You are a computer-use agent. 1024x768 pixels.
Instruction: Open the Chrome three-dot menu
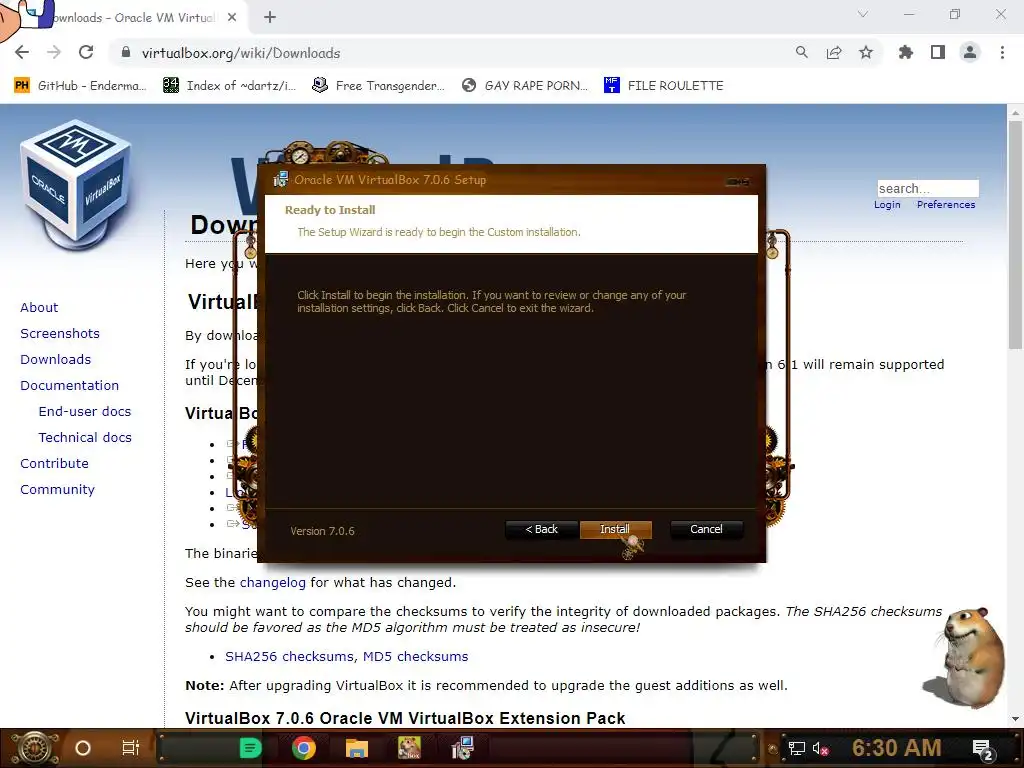click(1002, 53)
